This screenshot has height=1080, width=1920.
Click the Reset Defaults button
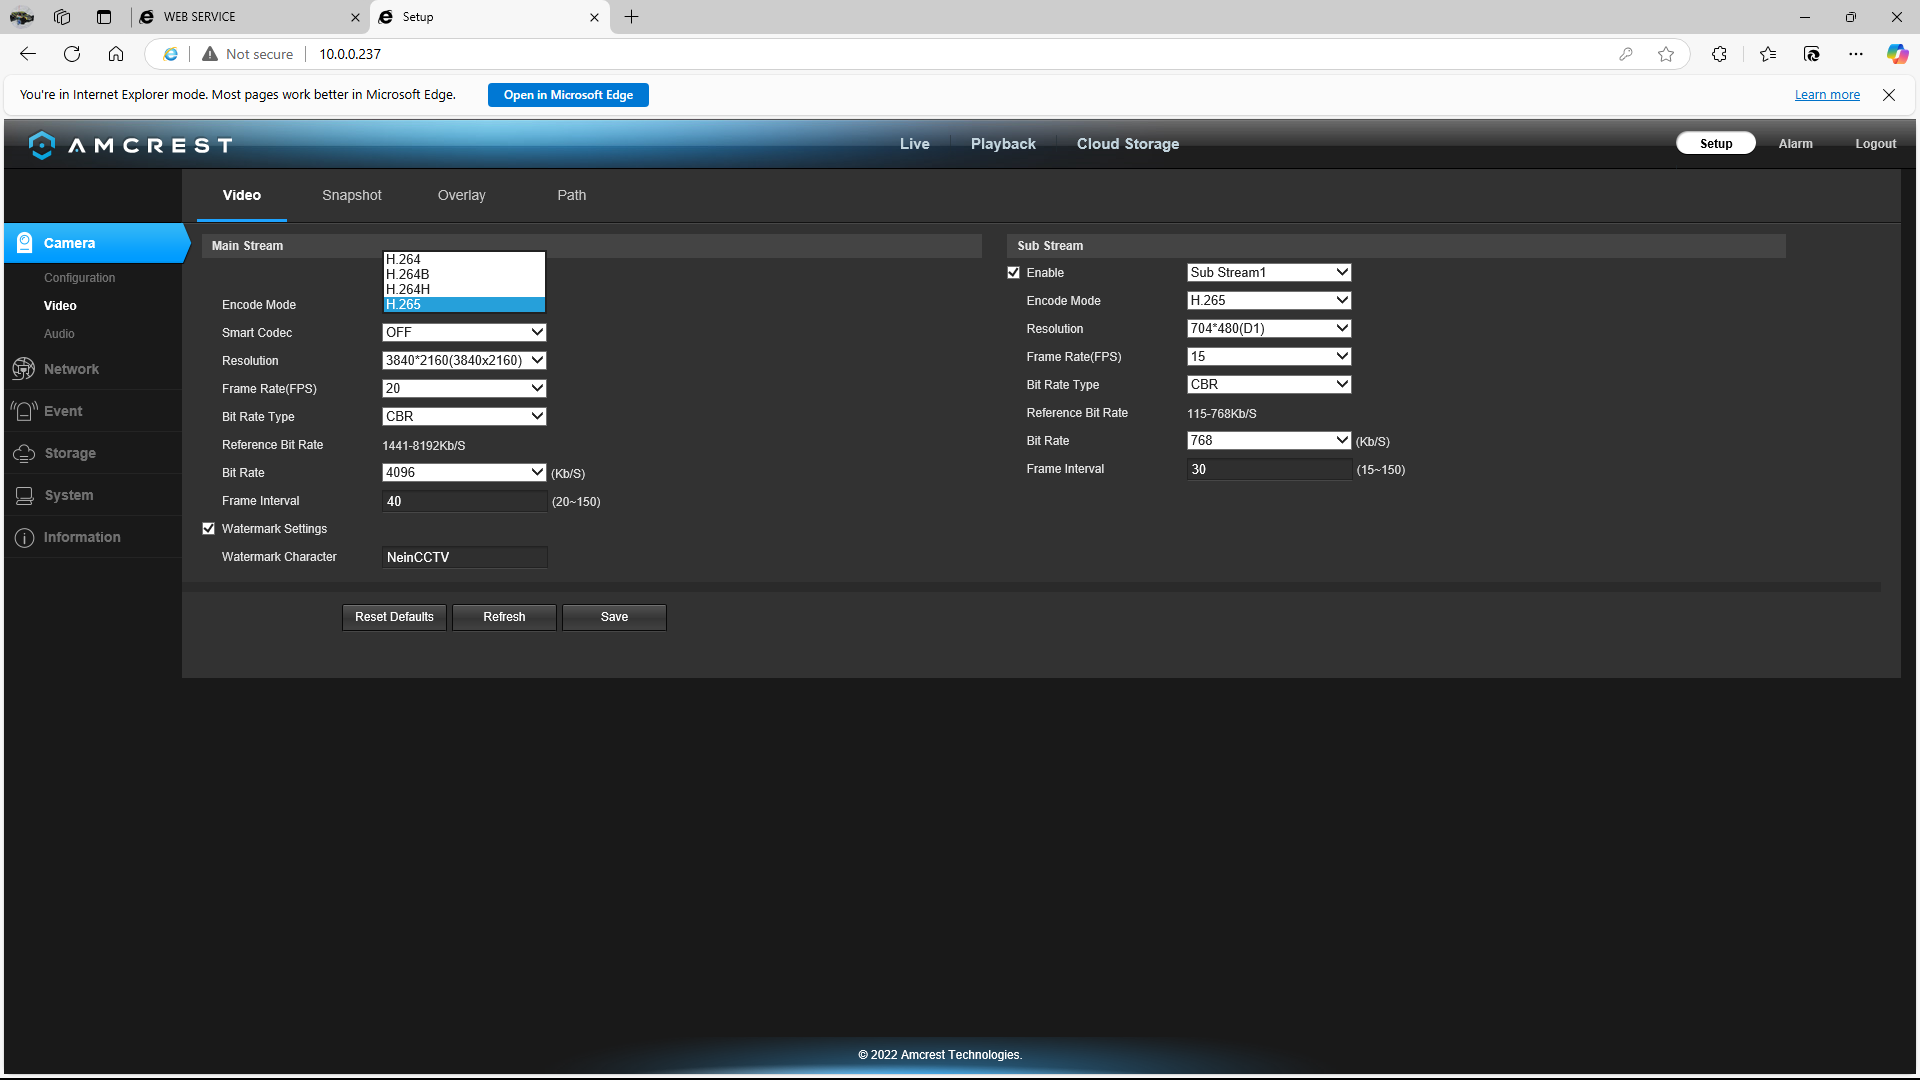(394, 617)
